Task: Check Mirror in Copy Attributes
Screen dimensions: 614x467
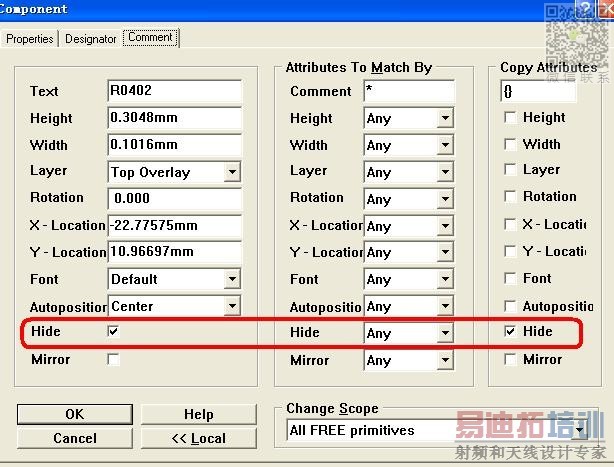Action: 510,359
